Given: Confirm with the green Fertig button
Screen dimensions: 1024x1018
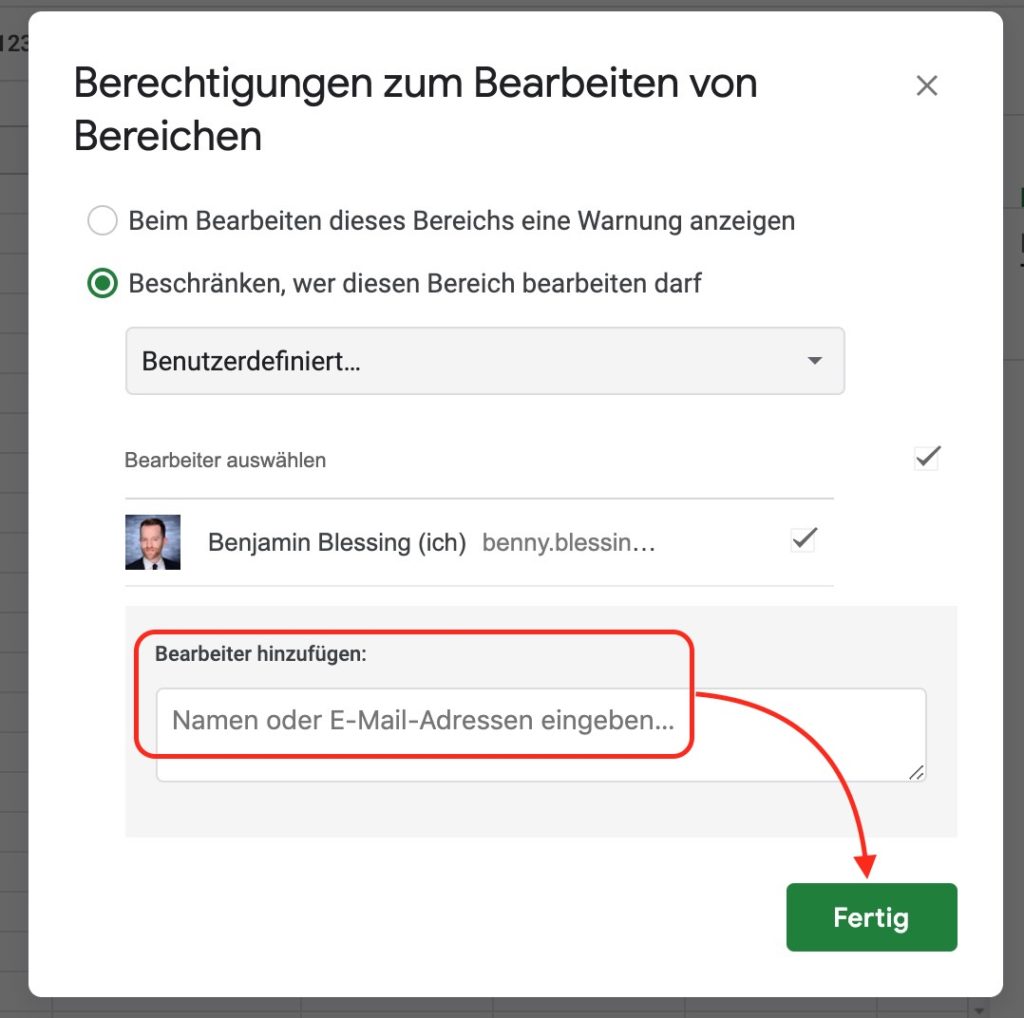Looking at the screenshot, I should pos(871,917).
